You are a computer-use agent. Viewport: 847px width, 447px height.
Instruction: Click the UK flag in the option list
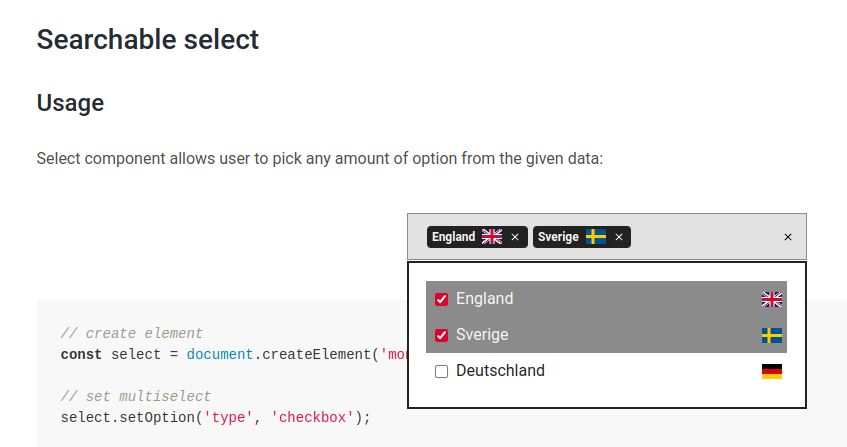[772, 299]
